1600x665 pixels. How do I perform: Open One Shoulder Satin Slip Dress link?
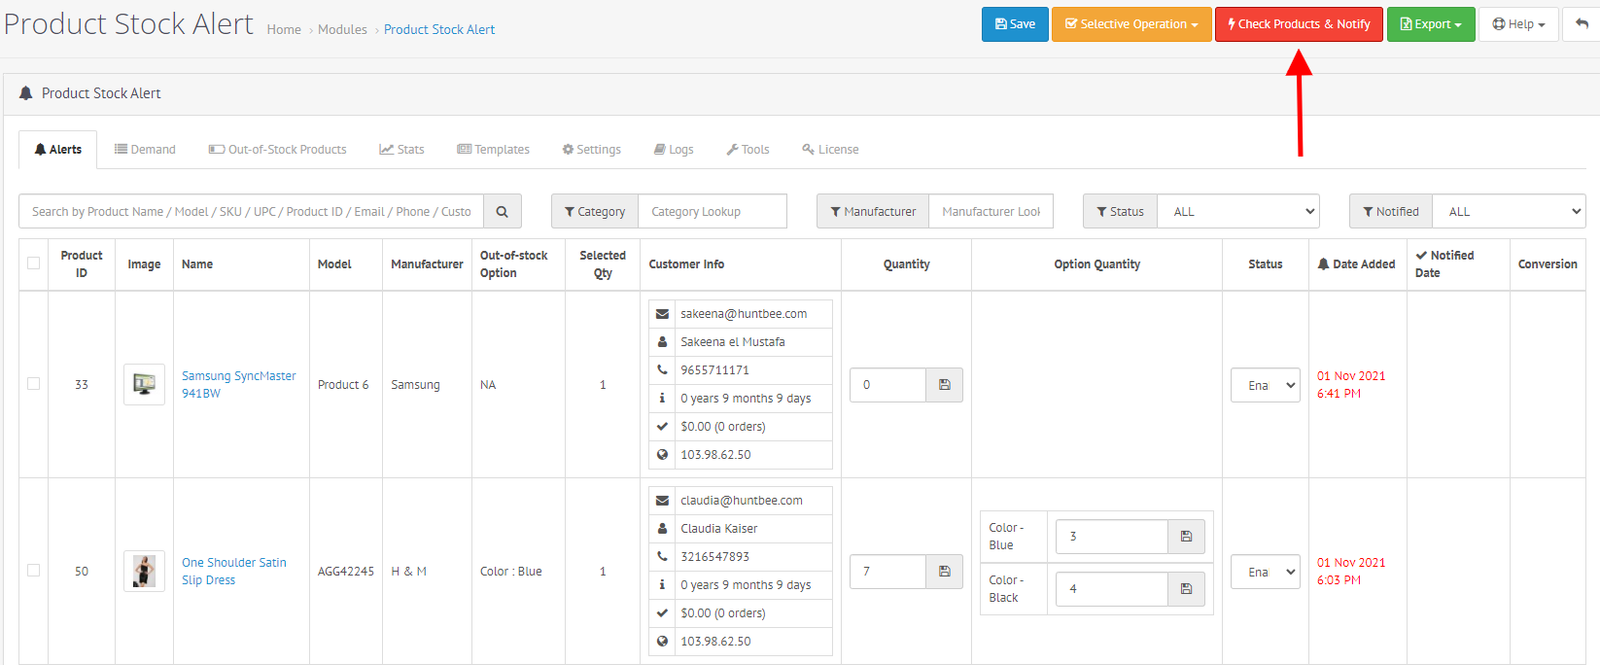coord(234,571)
